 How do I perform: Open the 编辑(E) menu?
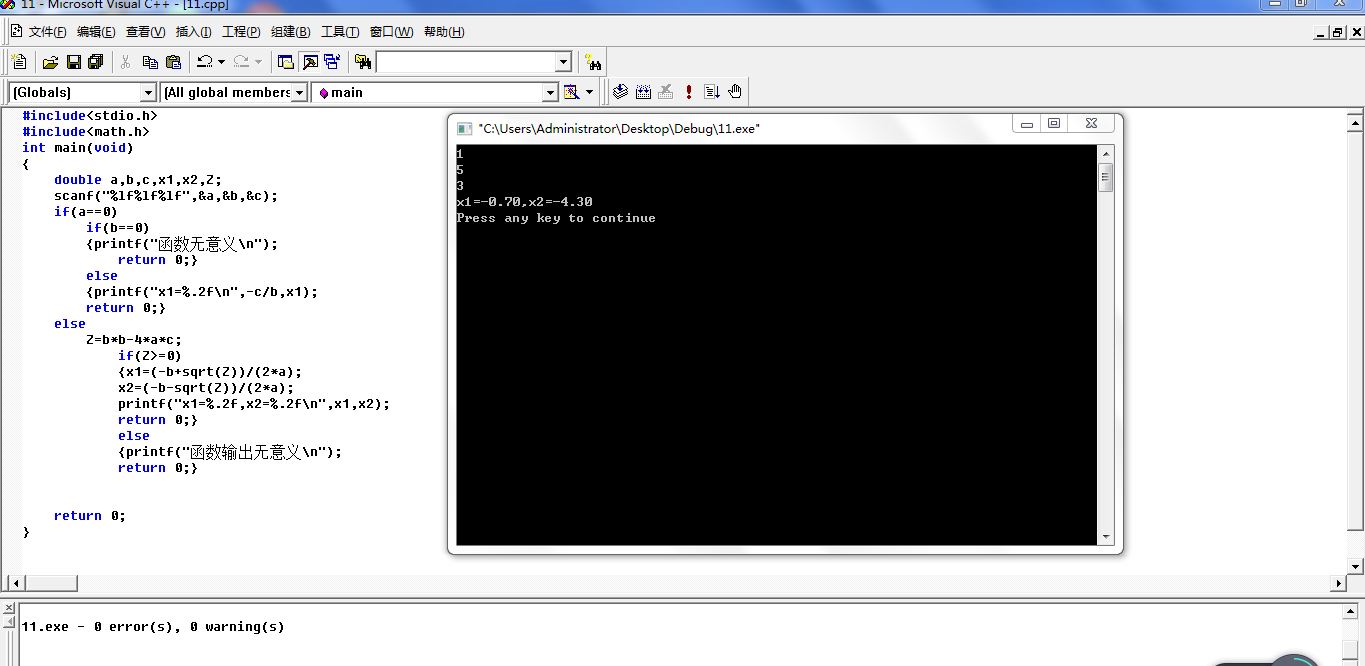pyautogui.click(x=96, y=32)
